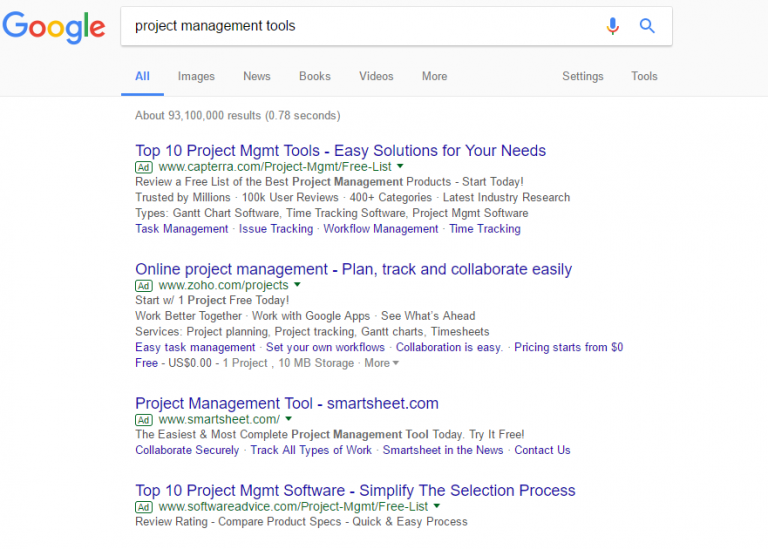This screenshot has width=768, height=549.
Task: Expand More pricing options in Zoho ad
Action: click(x=382, y=363)
